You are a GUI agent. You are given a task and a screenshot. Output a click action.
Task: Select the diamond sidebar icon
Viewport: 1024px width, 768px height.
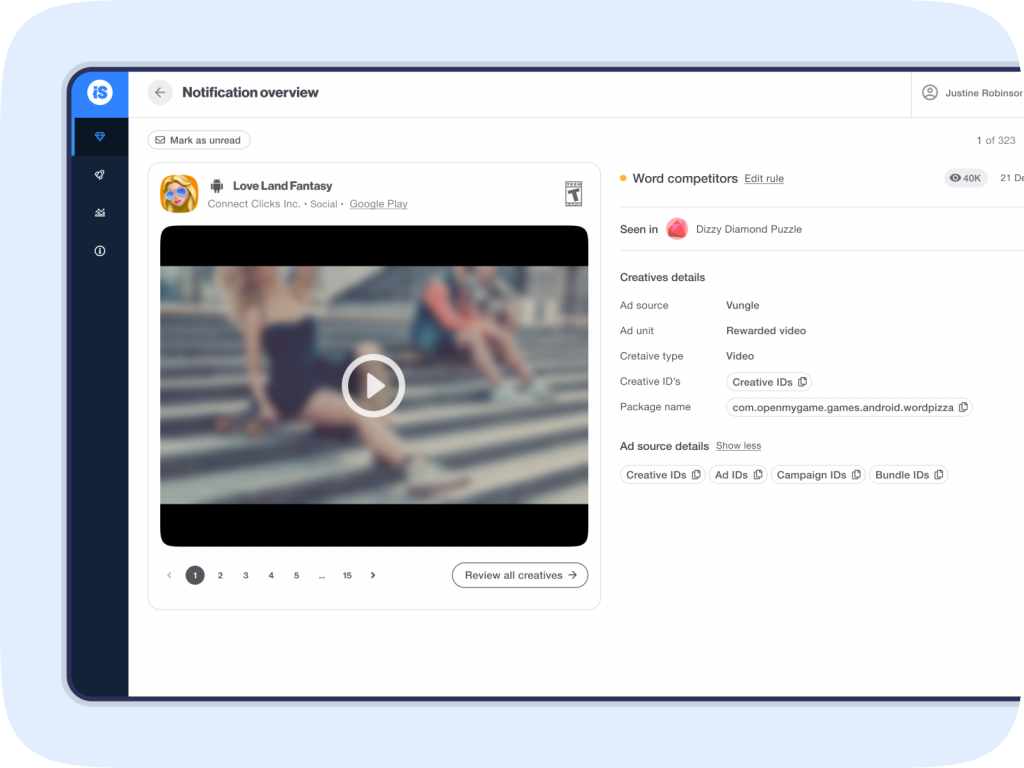100,137
